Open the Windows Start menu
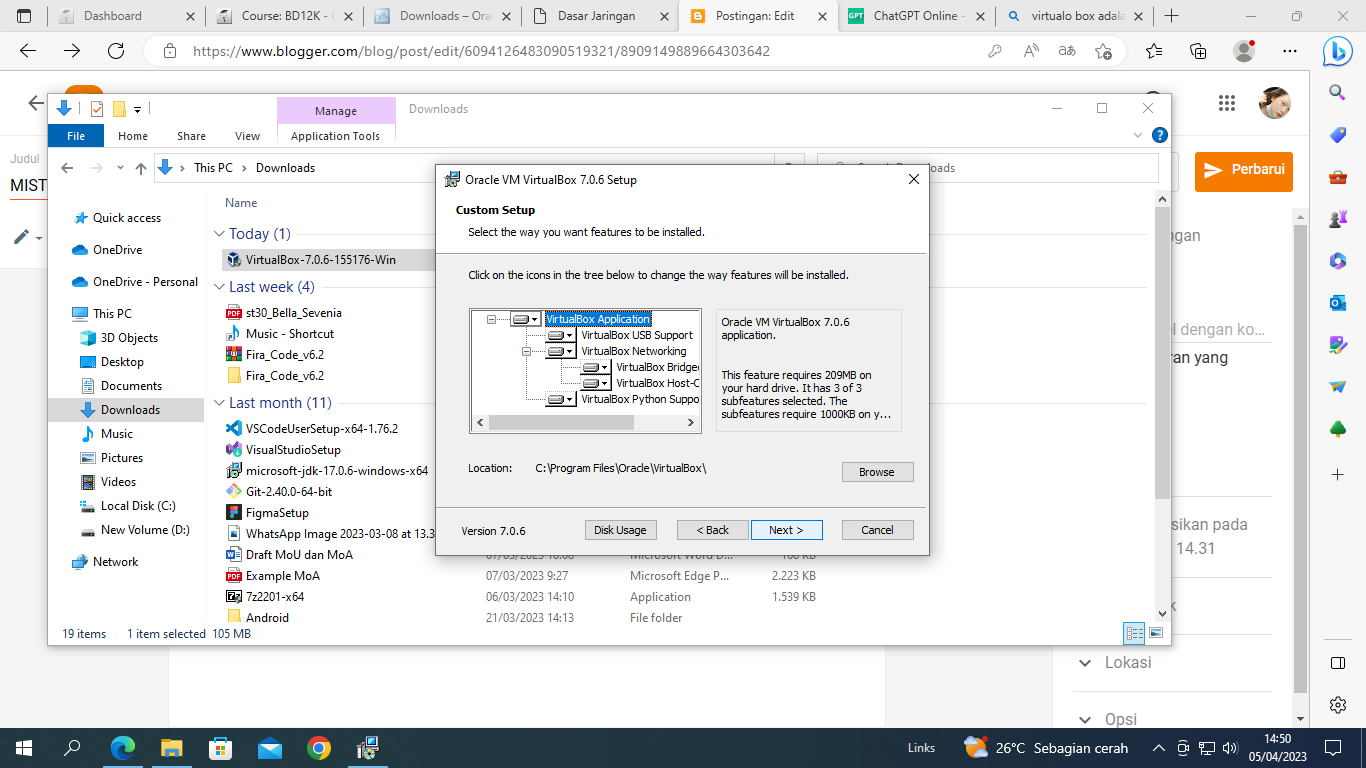 [x=24, y=748]
